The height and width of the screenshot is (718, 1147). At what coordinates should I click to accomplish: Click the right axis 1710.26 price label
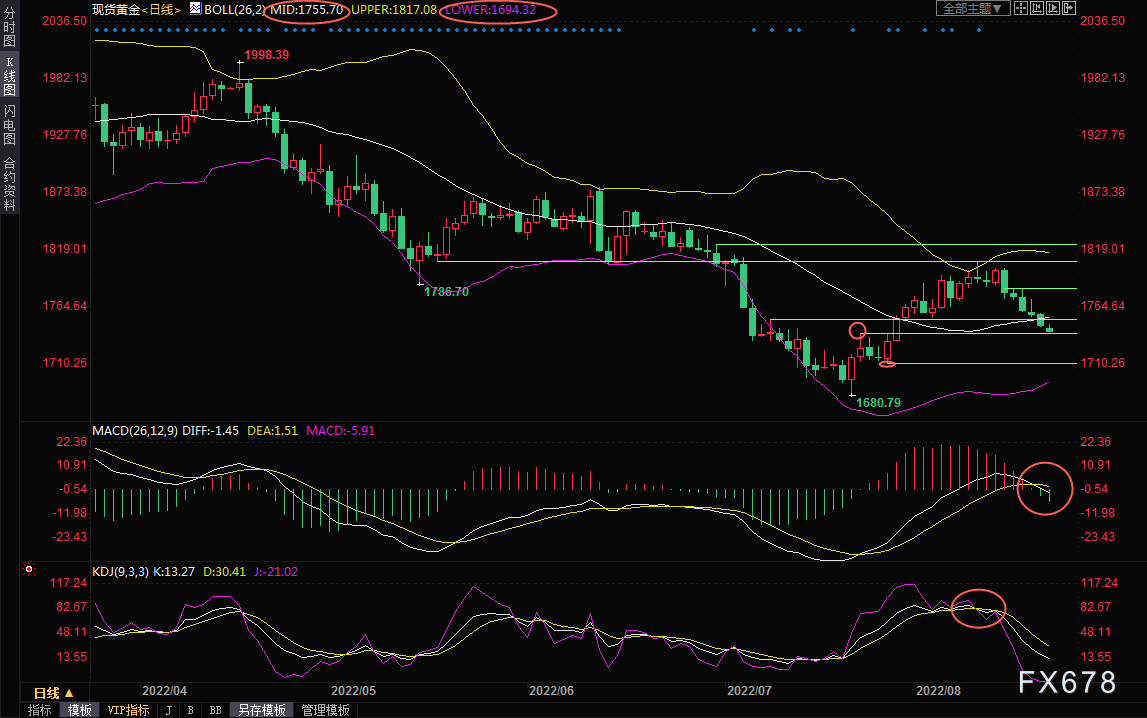click(x=1103, y=363)
